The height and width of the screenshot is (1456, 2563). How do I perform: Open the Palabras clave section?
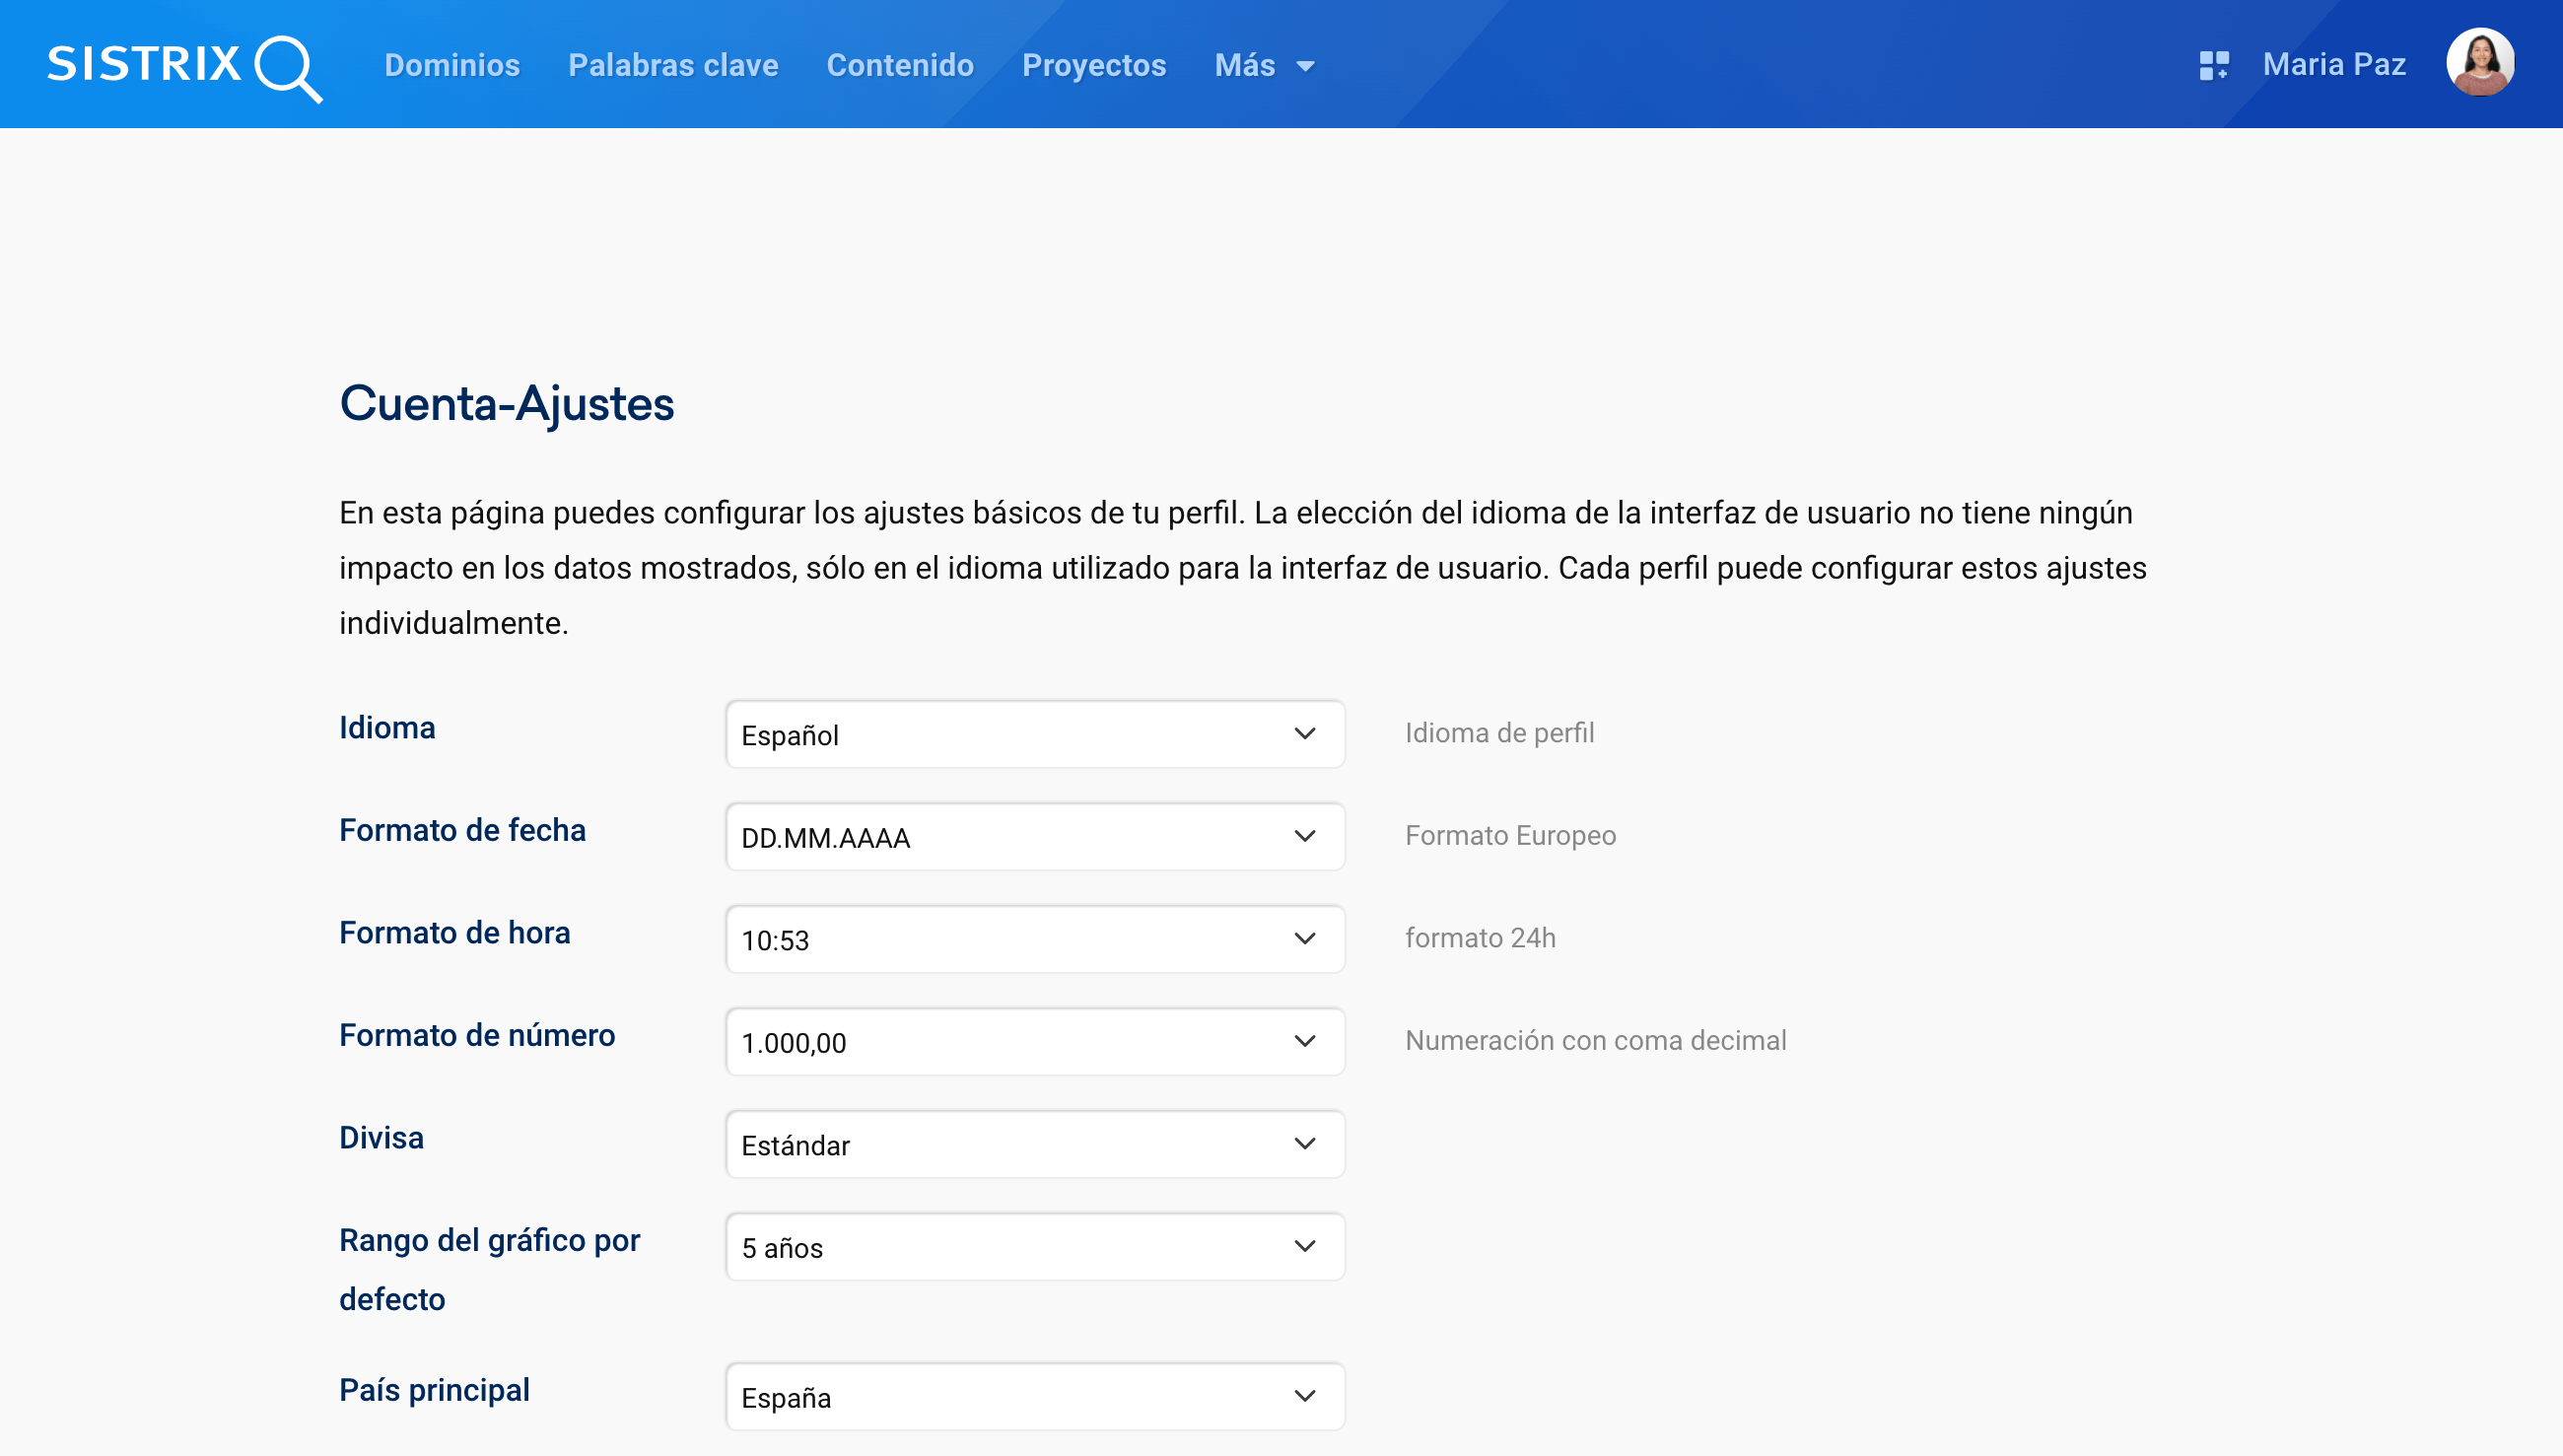(x=672, y=65)
